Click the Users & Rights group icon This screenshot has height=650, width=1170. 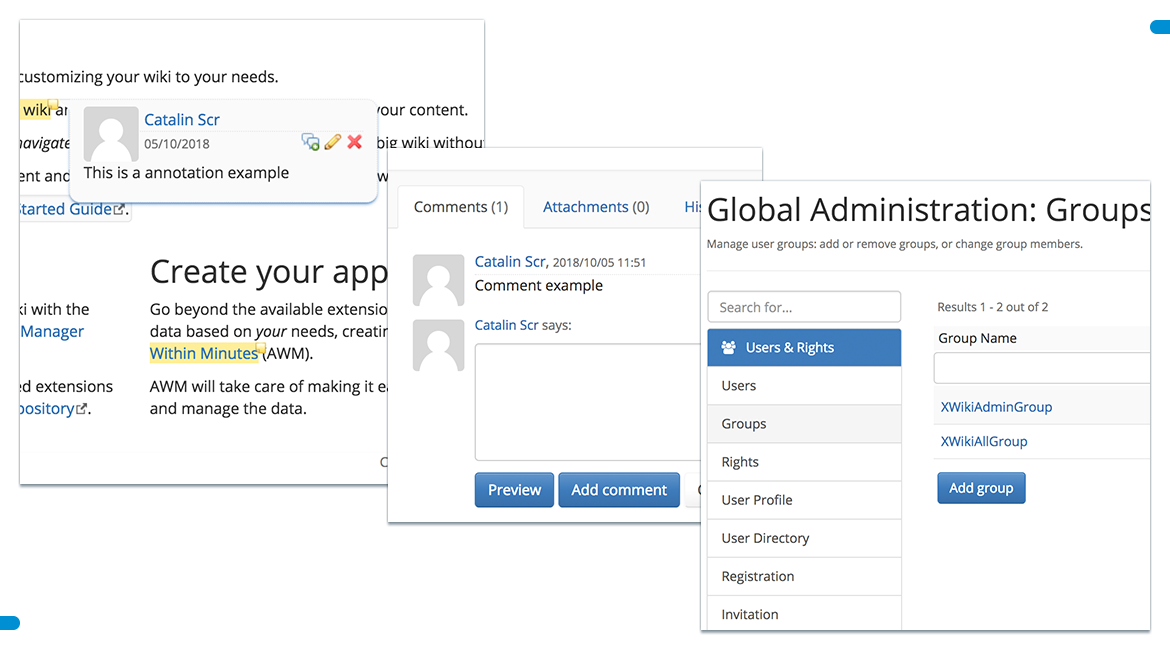pos(728,348)
